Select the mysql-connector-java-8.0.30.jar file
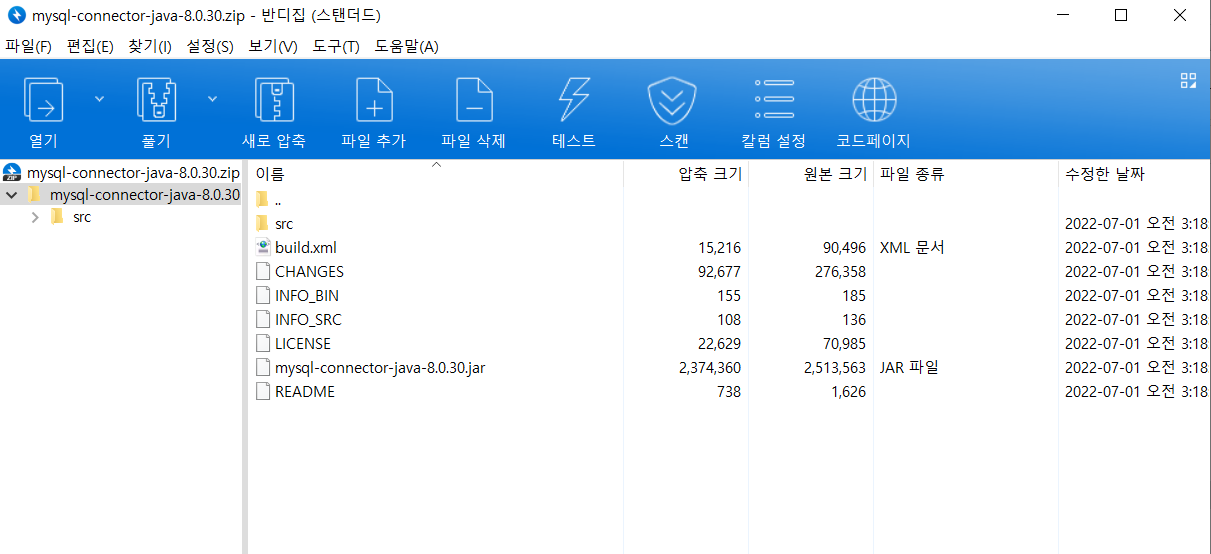 [380, 368]
